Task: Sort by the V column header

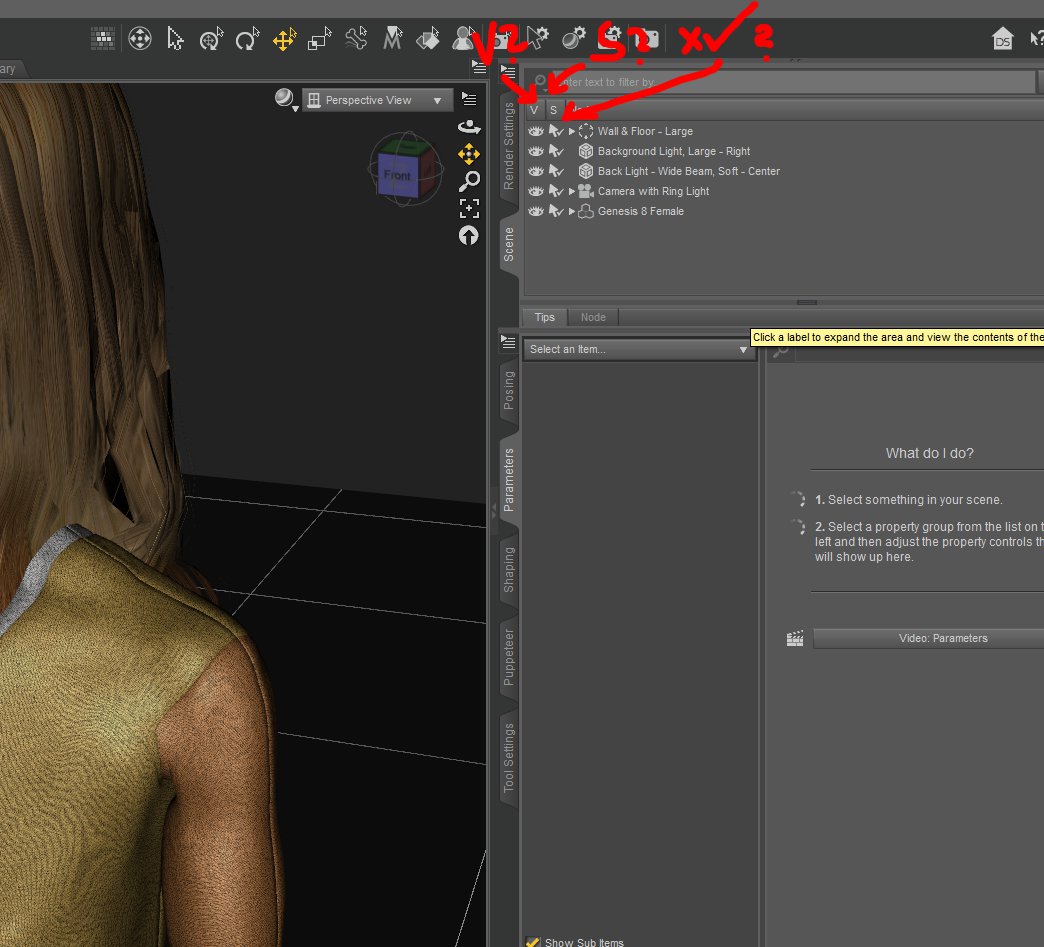Action: 535,110
